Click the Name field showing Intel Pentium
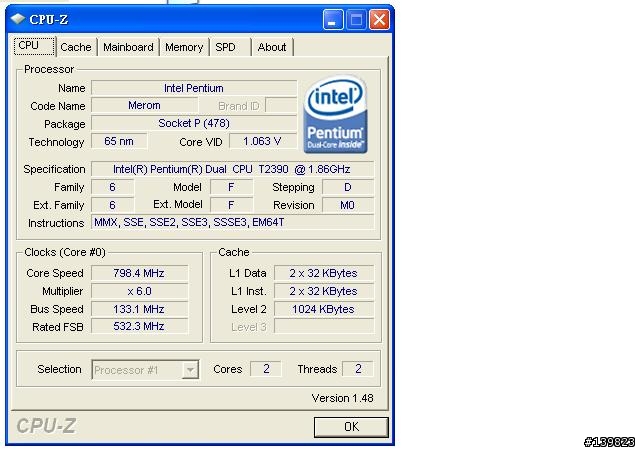The width and height of the screenshot is (640, 450). [x=194, y=88]
